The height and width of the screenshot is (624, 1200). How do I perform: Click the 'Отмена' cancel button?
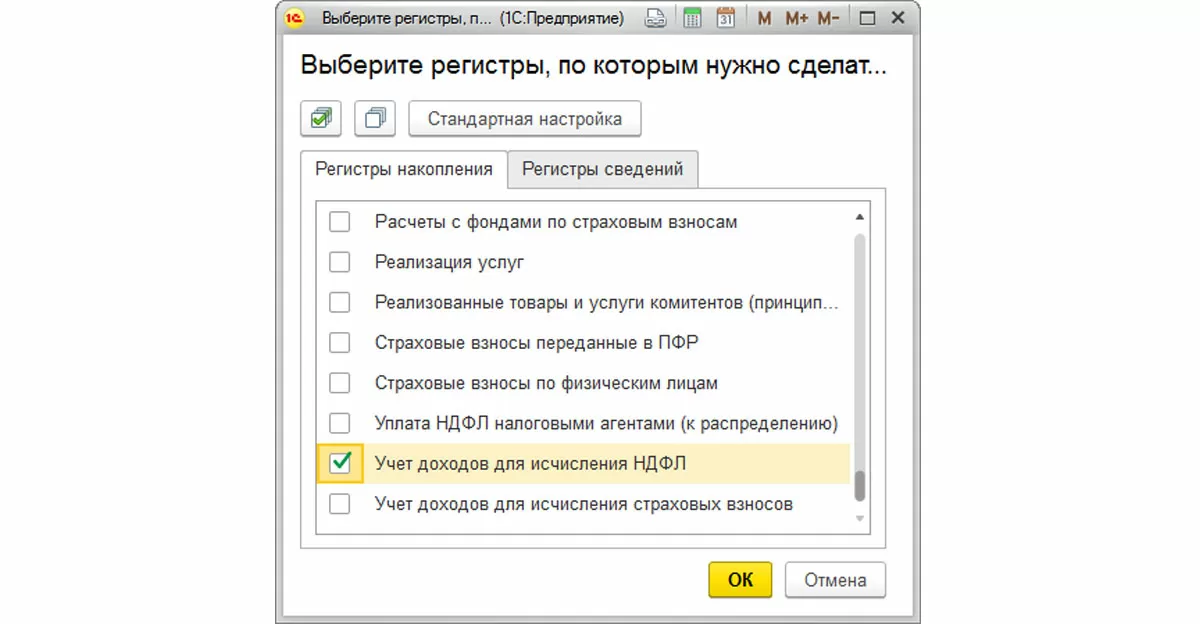pyautogui.click(x=835, y=579)
